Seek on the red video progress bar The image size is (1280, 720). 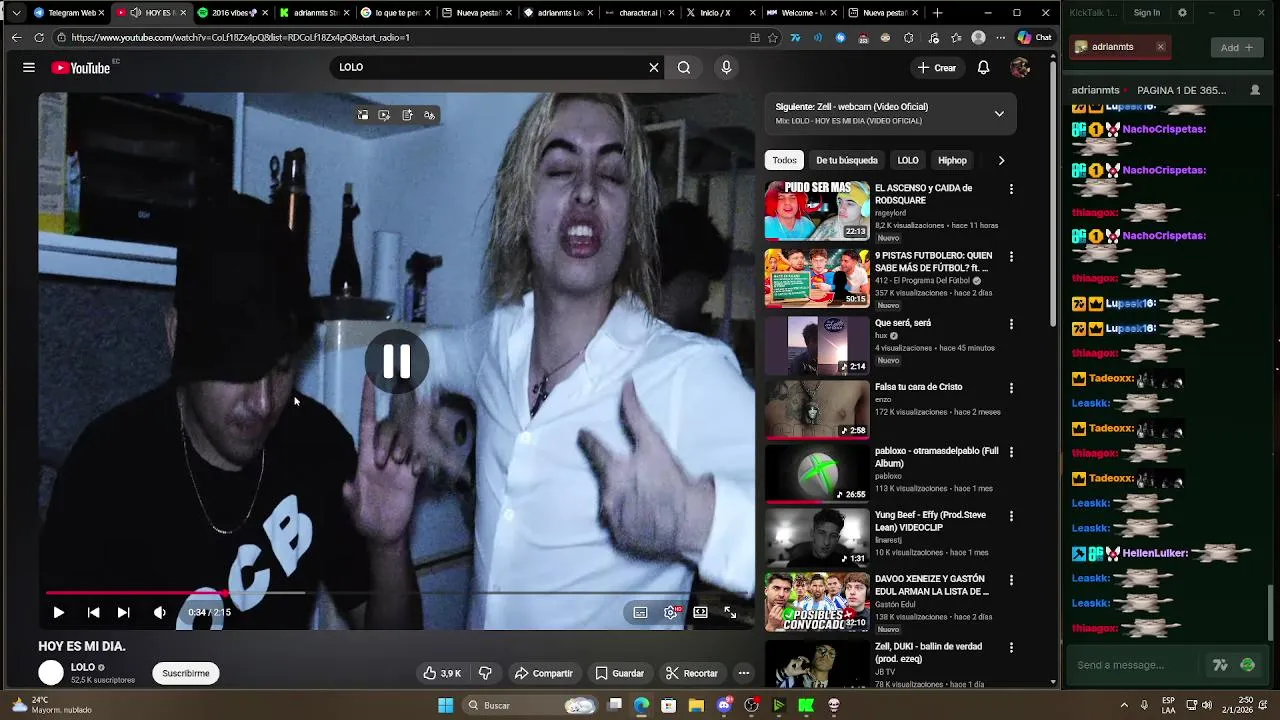(x=397, y=593)
